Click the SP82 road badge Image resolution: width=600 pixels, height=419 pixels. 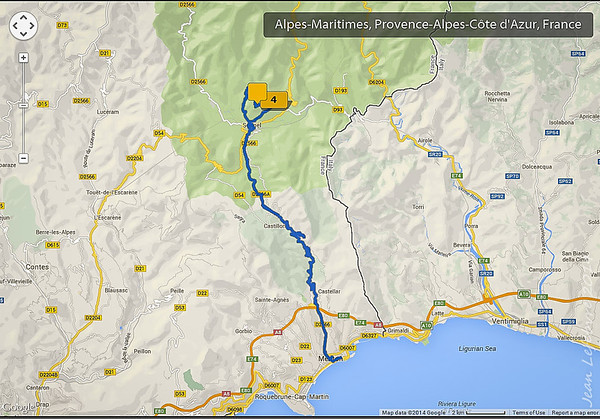565,181
